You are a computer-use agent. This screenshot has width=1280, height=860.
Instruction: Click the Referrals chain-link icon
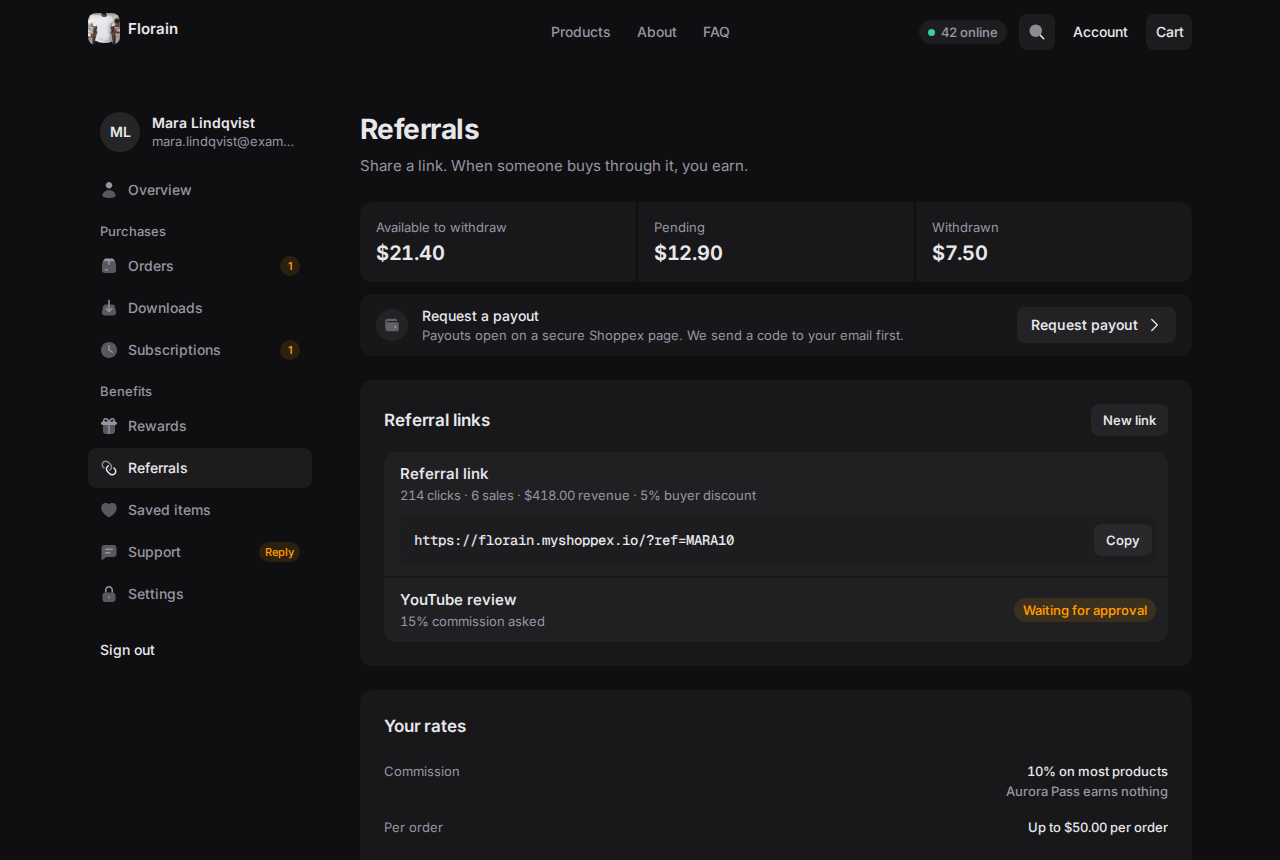pyautogui.click(x=109, y=468)
